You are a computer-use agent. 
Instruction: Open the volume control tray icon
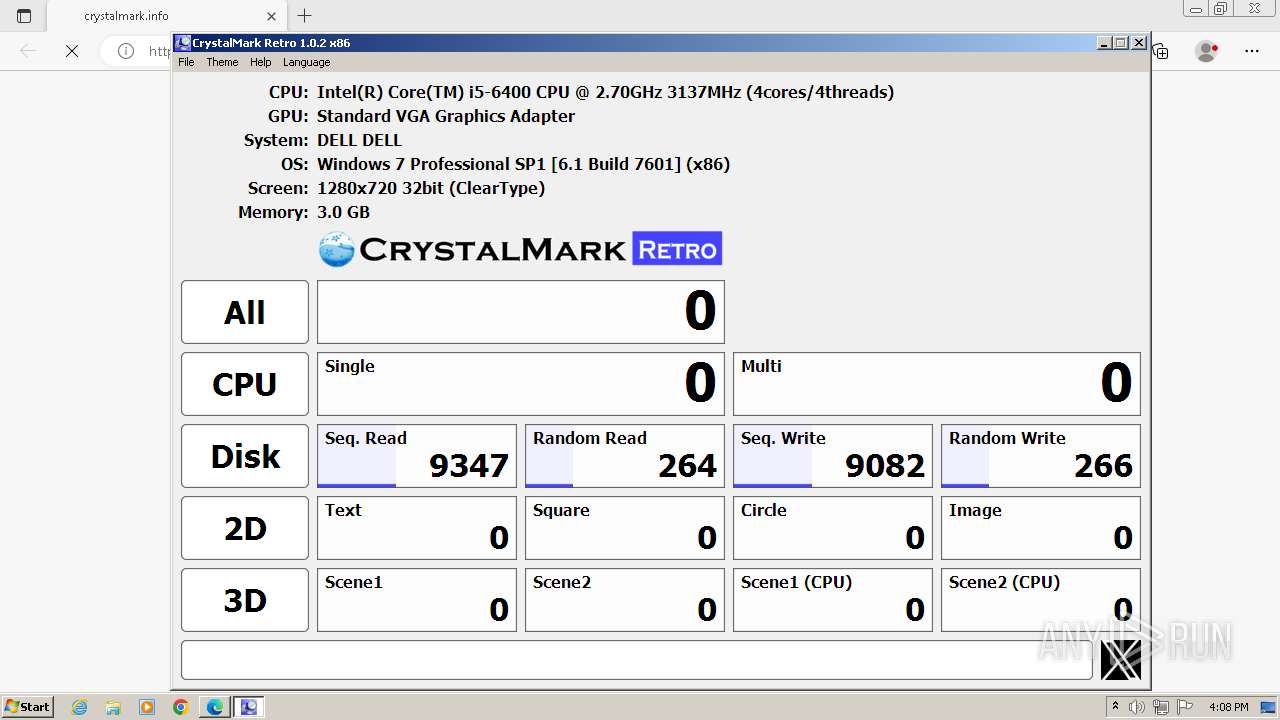pyautogui.click(x=1137, y=707)
